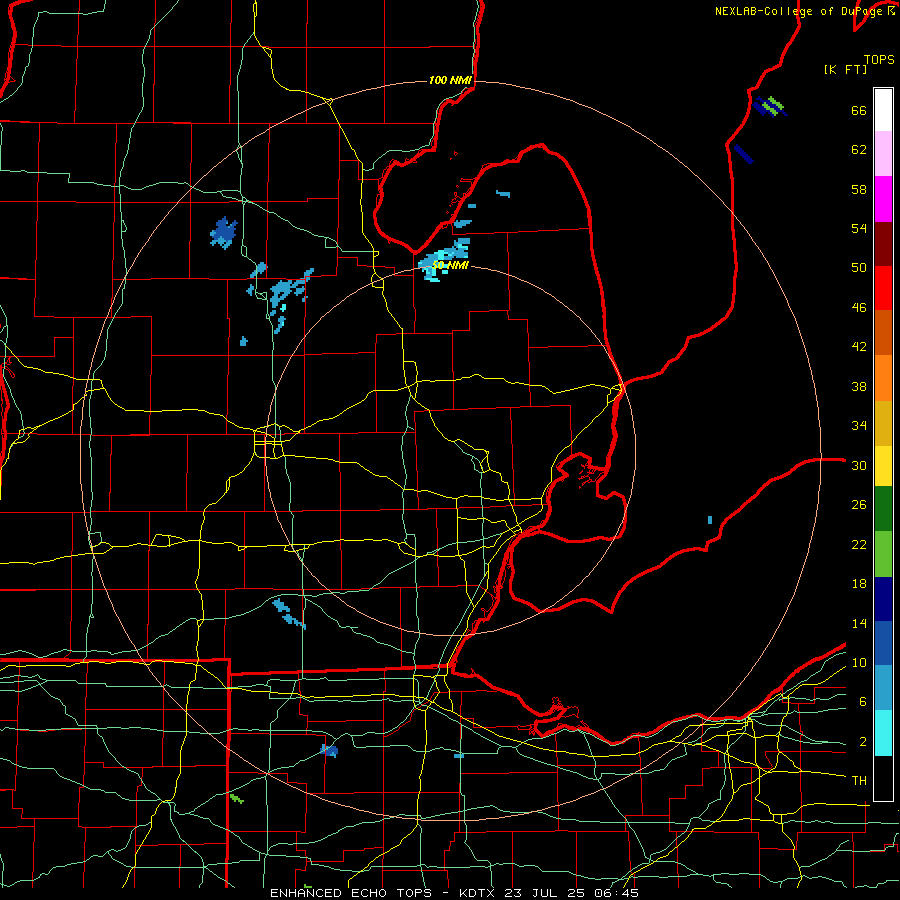Click the KDTX 23 JUL 25 06:45 timestamp
This screenshot has width=900, height=900.
[549, 893]
